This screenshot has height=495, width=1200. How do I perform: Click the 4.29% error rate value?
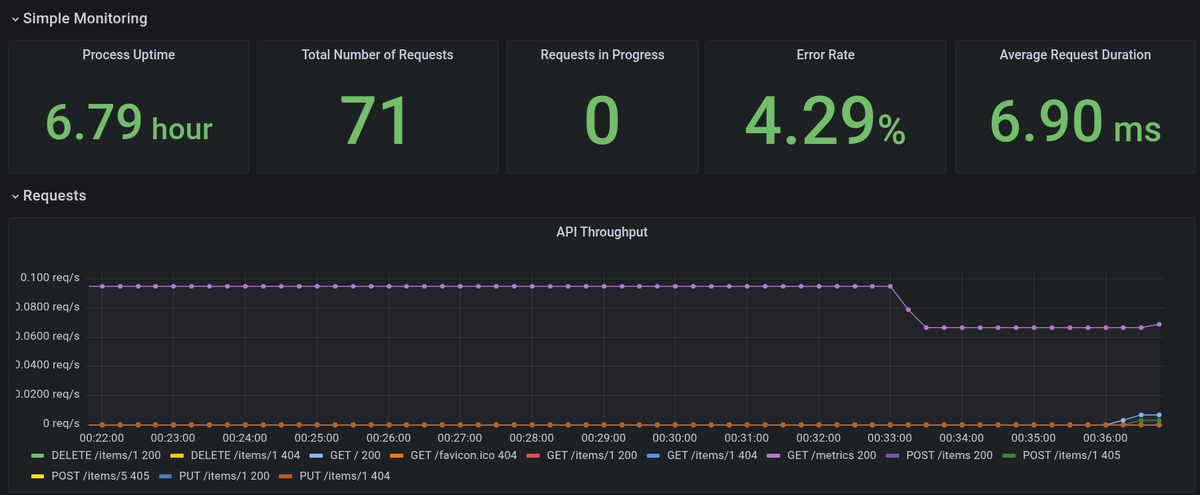pos(825,122)
